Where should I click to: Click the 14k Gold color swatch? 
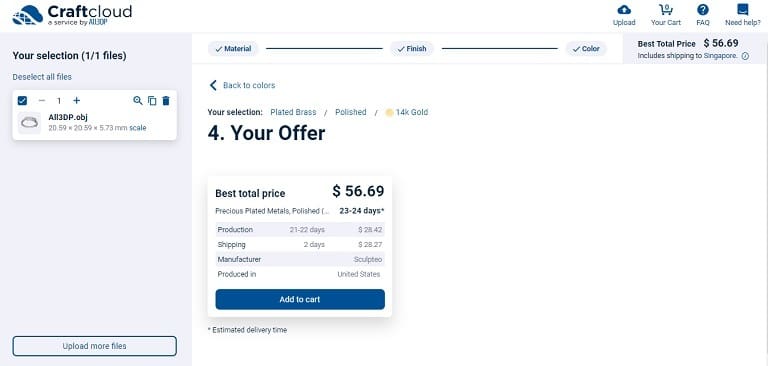(x=389, y=112)
